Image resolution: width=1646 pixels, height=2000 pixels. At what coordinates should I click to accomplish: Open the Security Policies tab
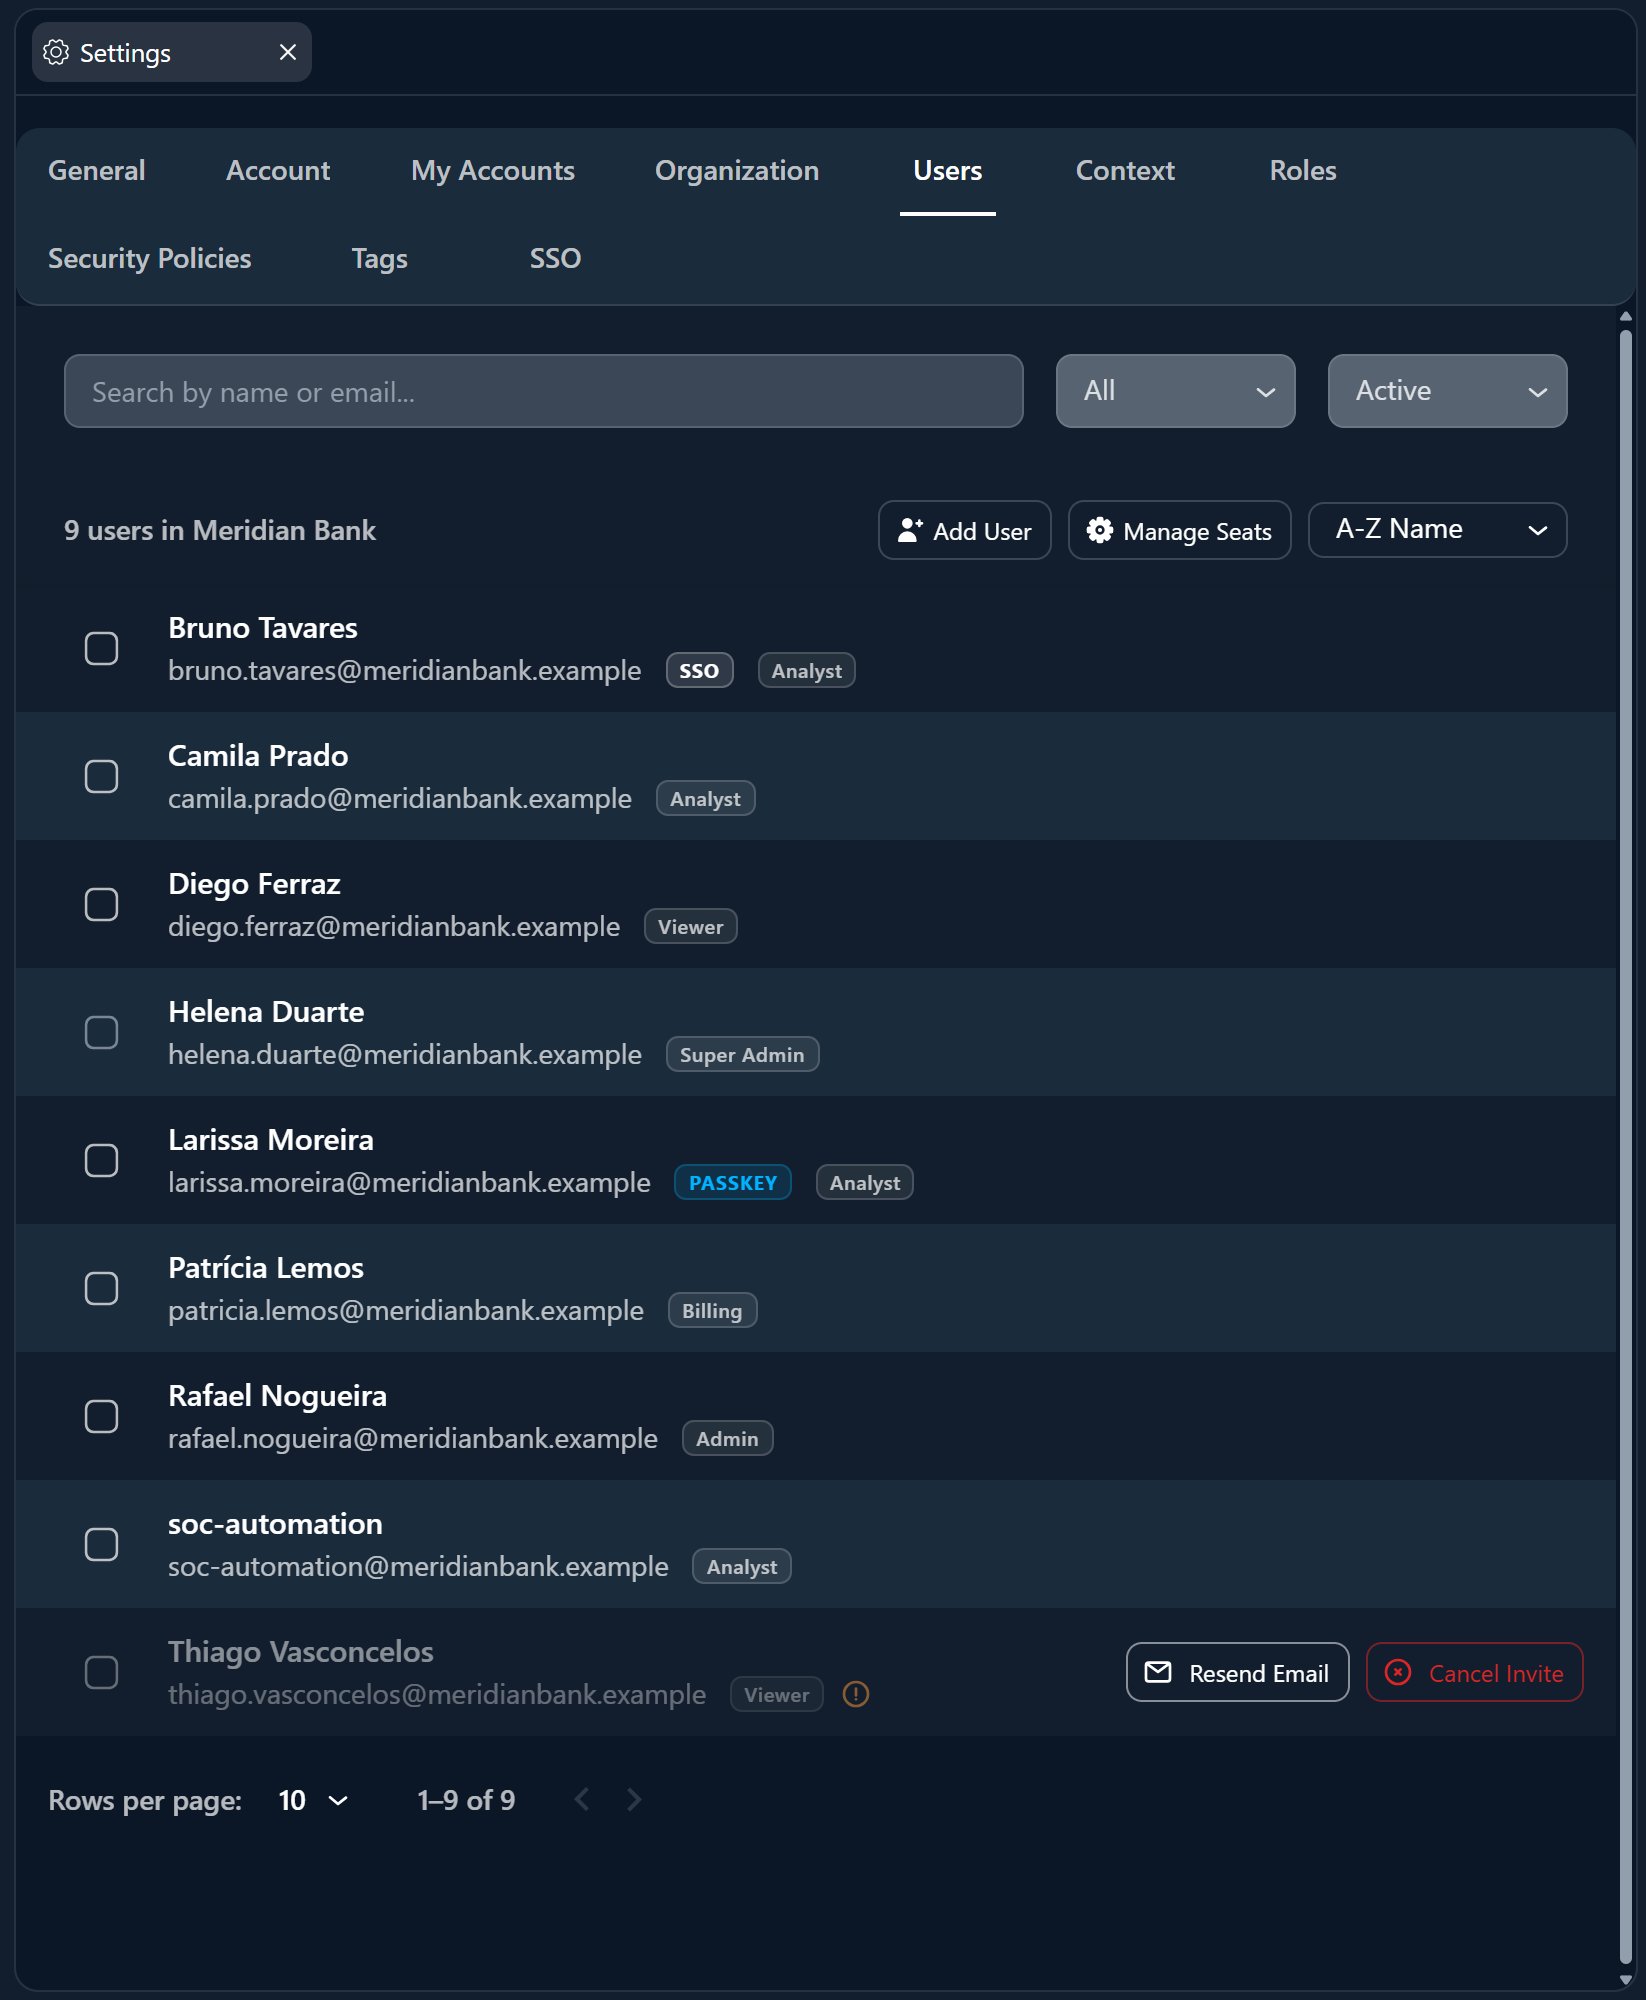point(150,259)
